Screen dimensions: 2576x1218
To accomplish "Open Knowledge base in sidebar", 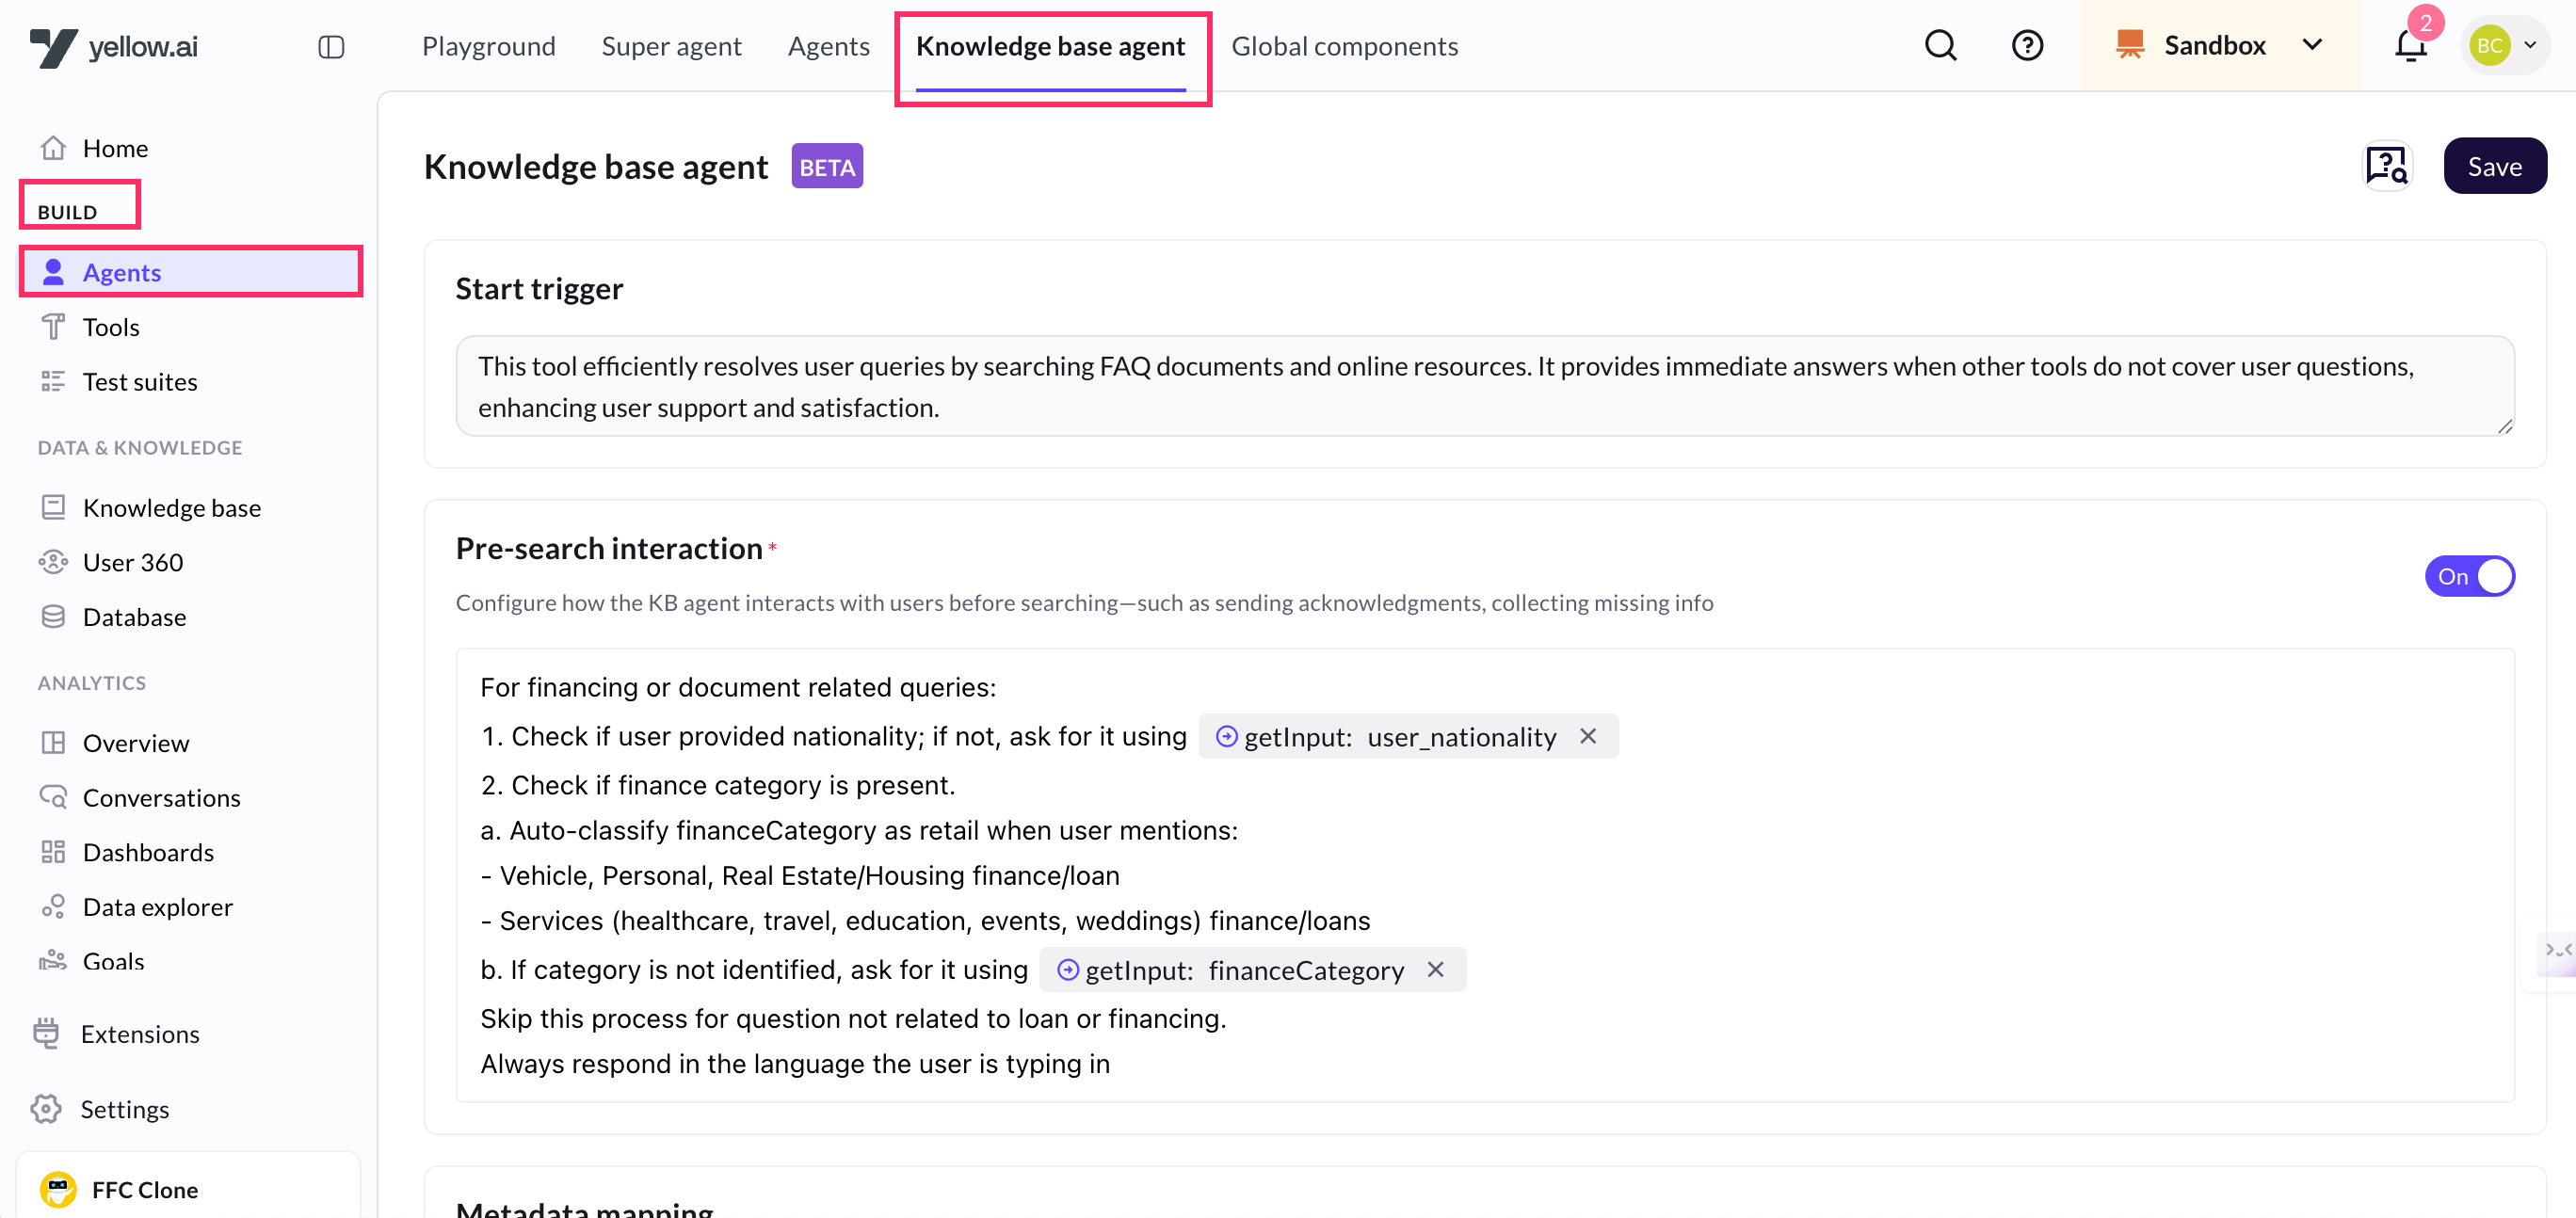I will pos(171,507).
